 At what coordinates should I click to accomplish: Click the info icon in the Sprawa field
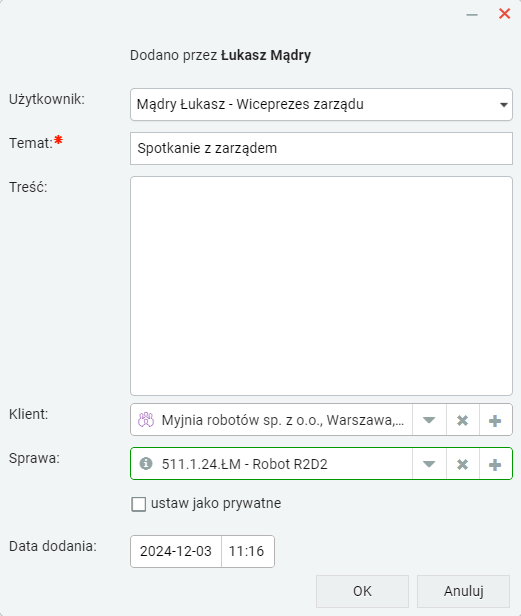click(x=146, y=464)
